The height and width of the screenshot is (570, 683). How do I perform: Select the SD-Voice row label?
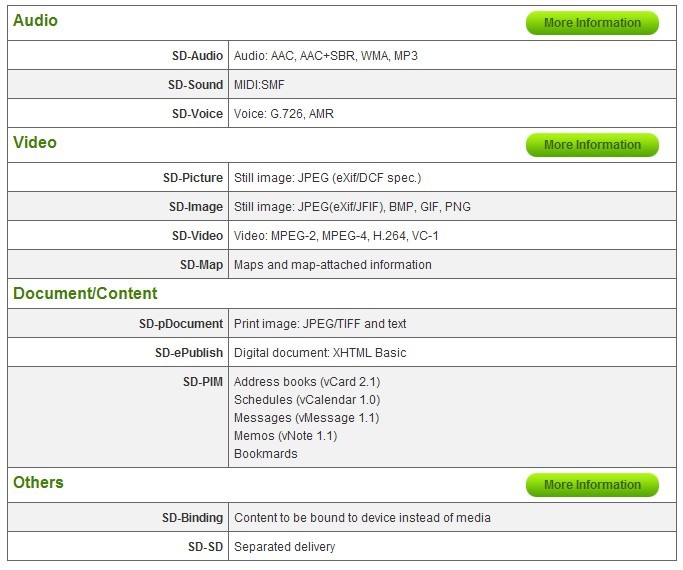click(197, 114)
